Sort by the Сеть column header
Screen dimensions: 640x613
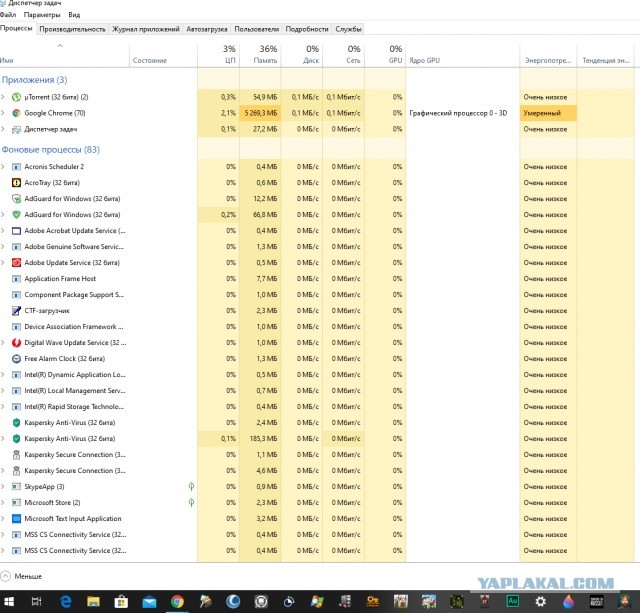click(x=344, y=54)
